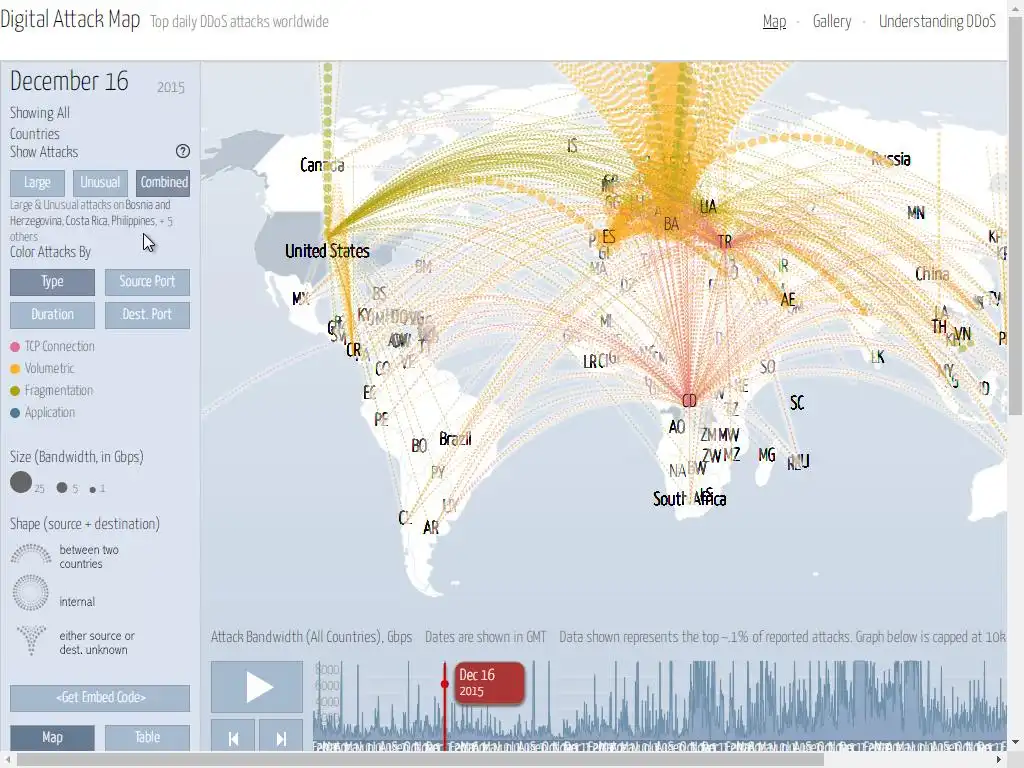Click the largest 25 Gbps size circle
This screenshot has width=1024, height=768.
[x=21, y=483]
